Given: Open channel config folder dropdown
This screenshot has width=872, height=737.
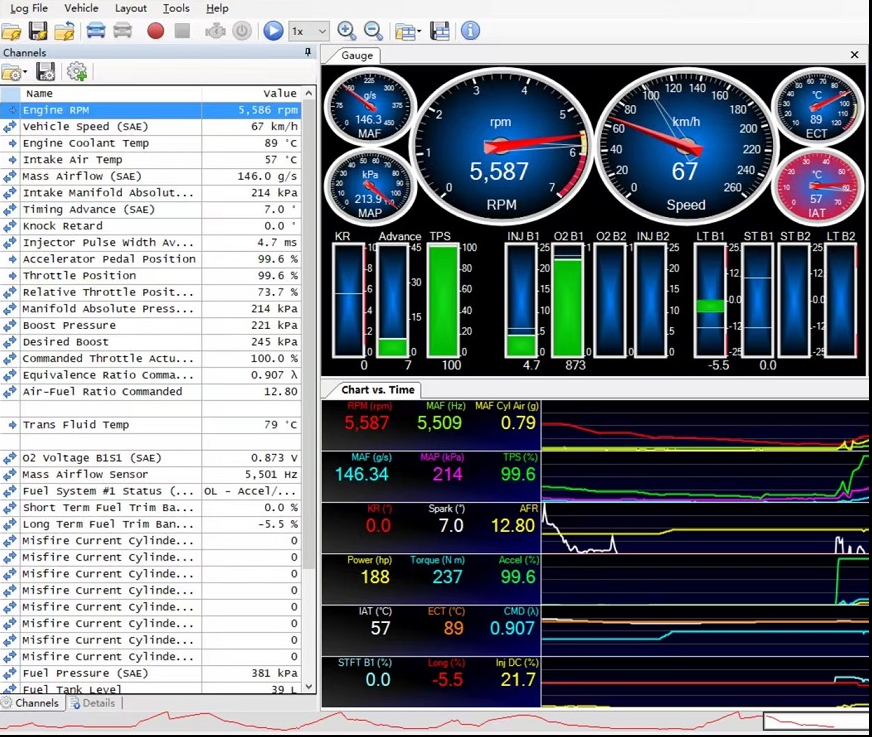Looking at the screenshot, I should click(14, 72).
